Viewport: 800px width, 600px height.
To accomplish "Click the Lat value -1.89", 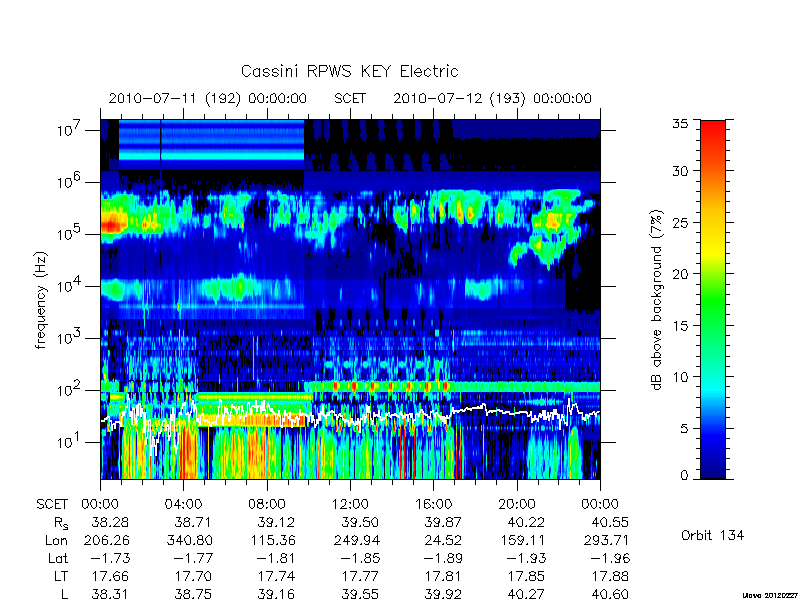I will point(443,559).
